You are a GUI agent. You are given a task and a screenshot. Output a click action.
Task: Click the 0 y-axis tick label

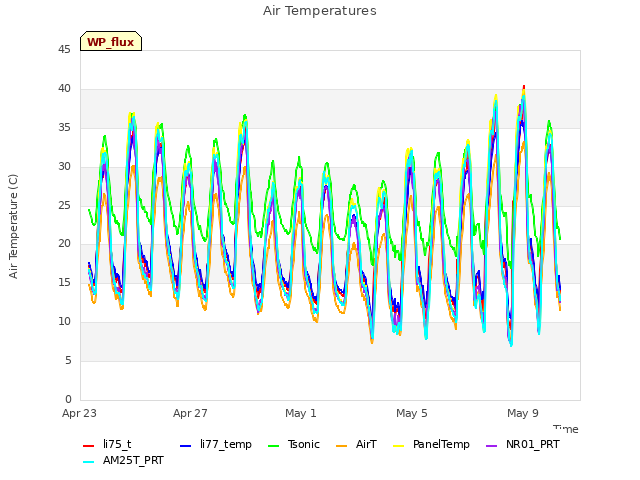point(68,399)
